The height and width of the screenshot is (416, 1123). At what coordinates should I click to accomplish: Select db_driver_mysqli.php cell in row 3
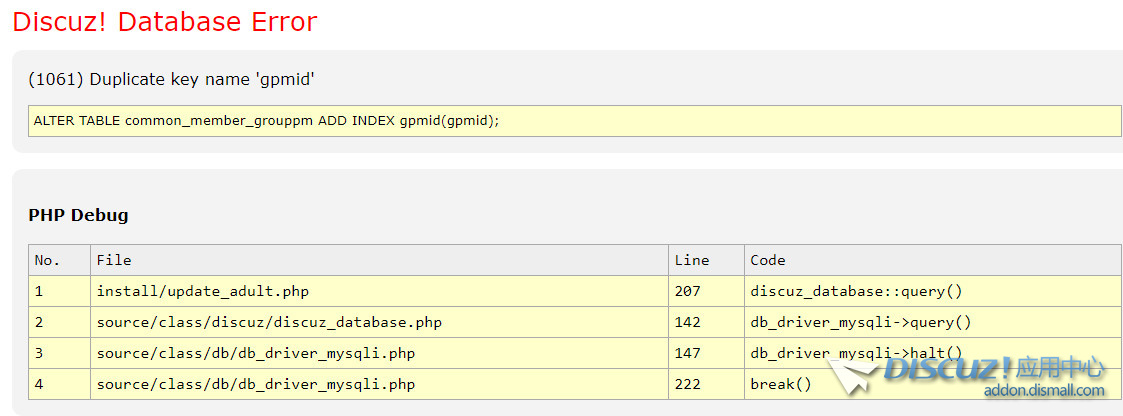pos(380,353)
